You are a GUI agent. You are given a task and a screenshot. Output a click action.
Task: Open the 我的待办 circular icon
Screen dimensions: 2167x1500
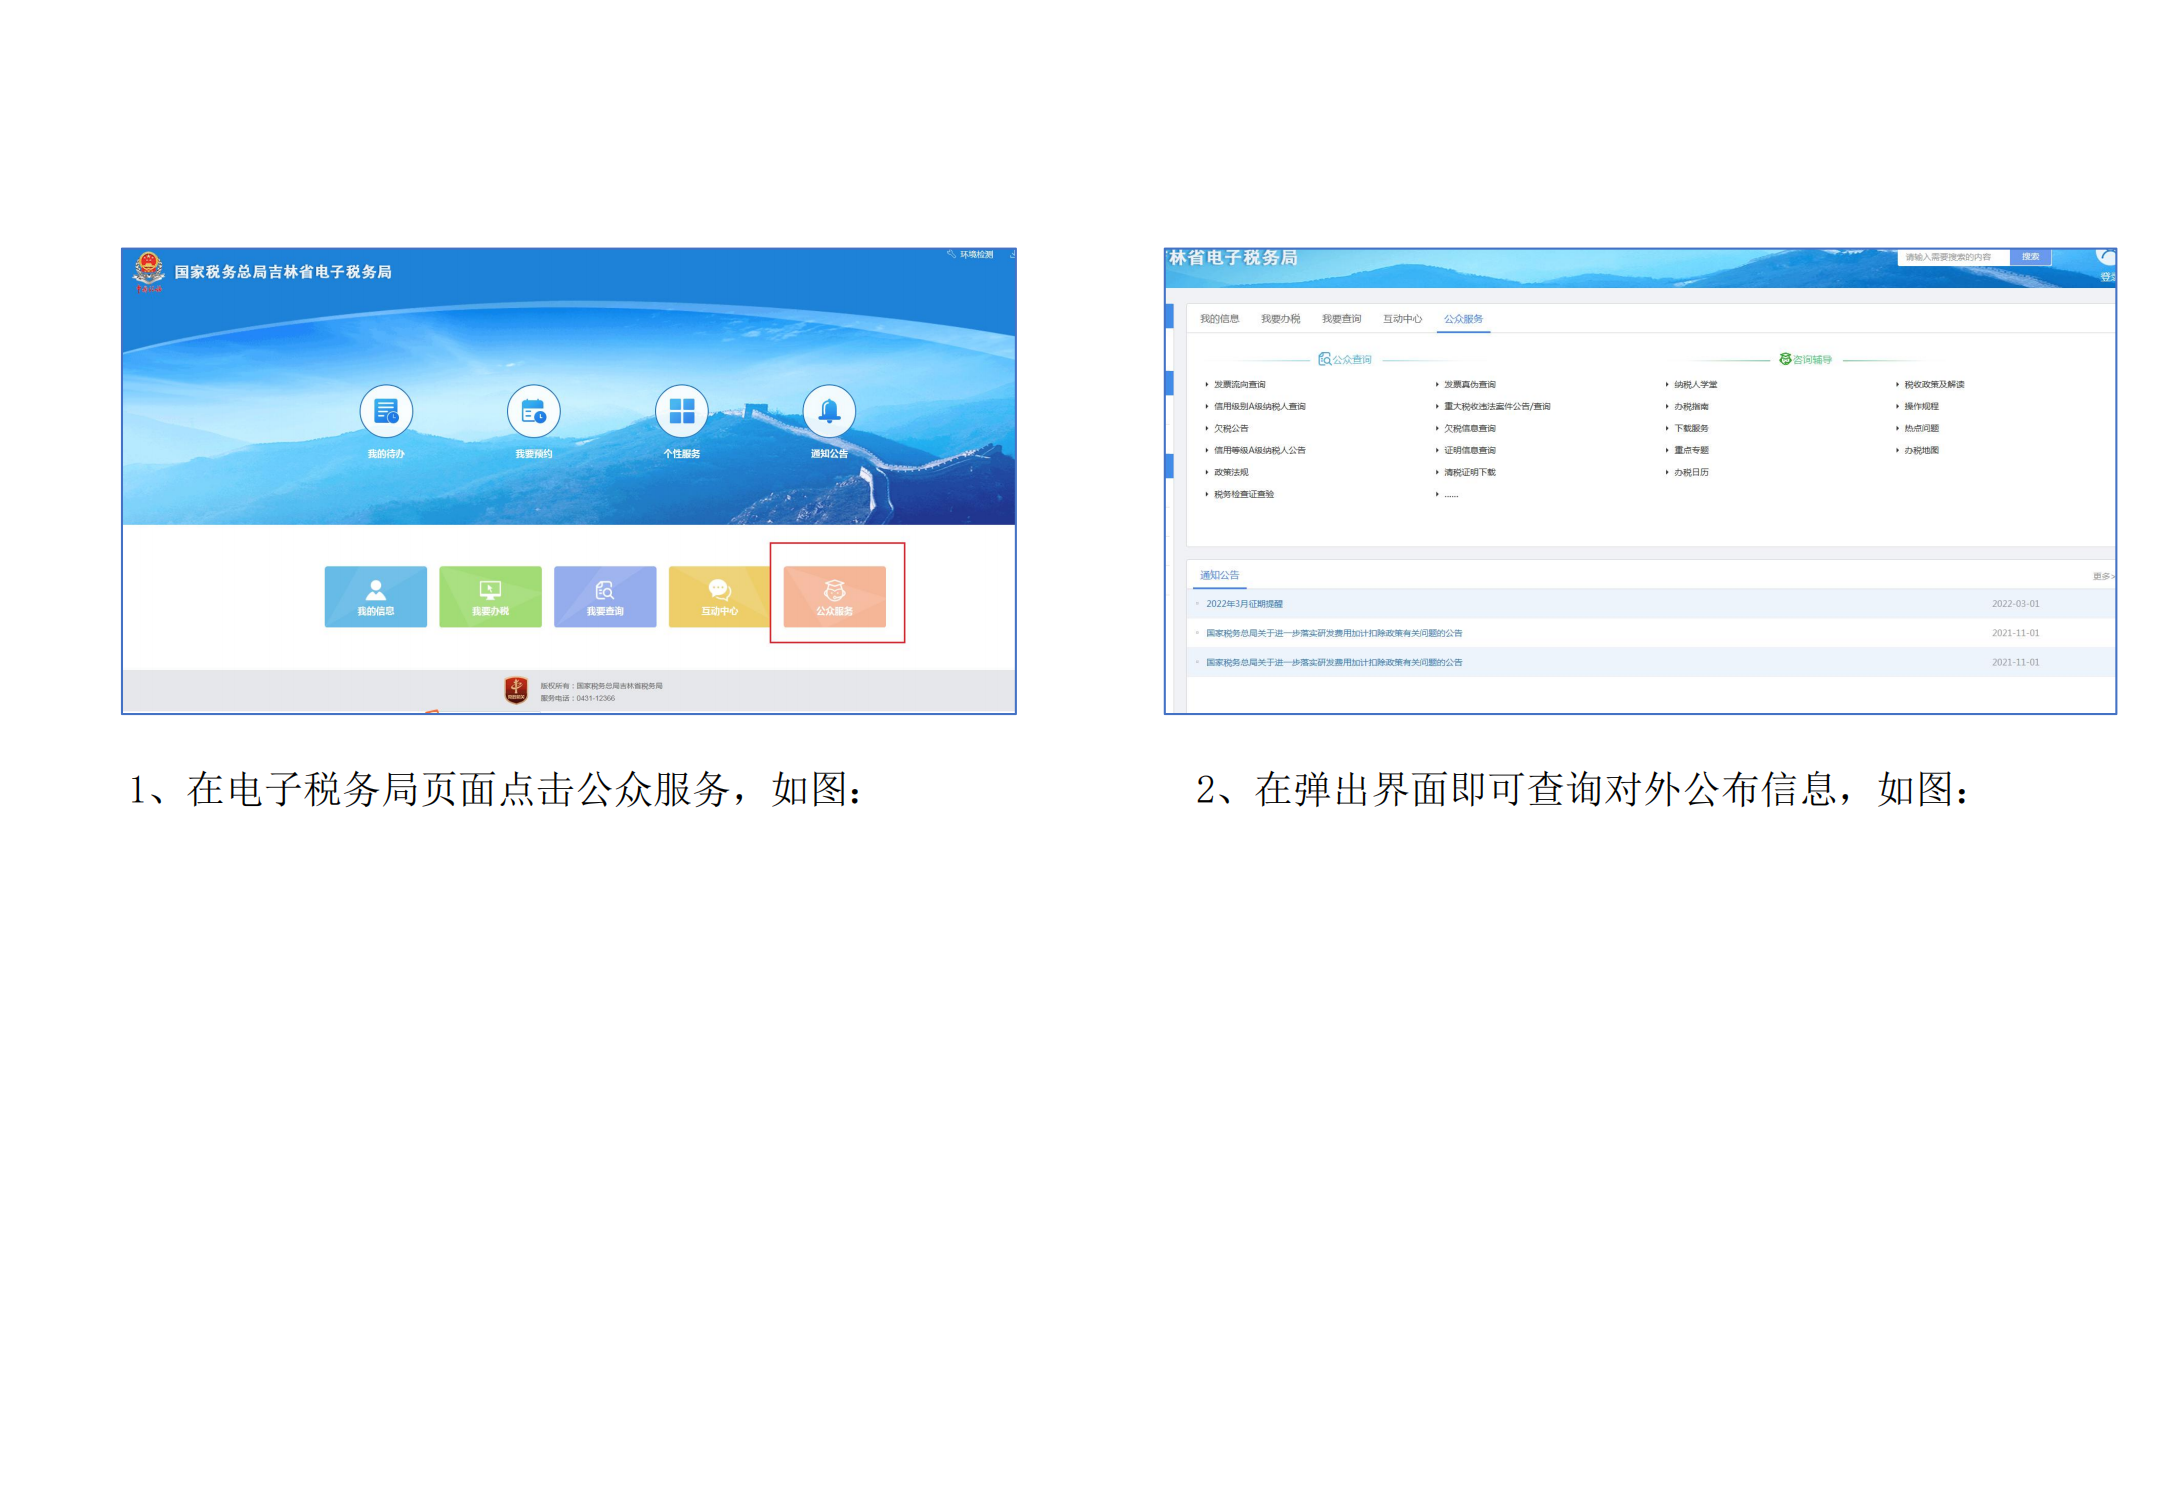[x=386, y=410]
